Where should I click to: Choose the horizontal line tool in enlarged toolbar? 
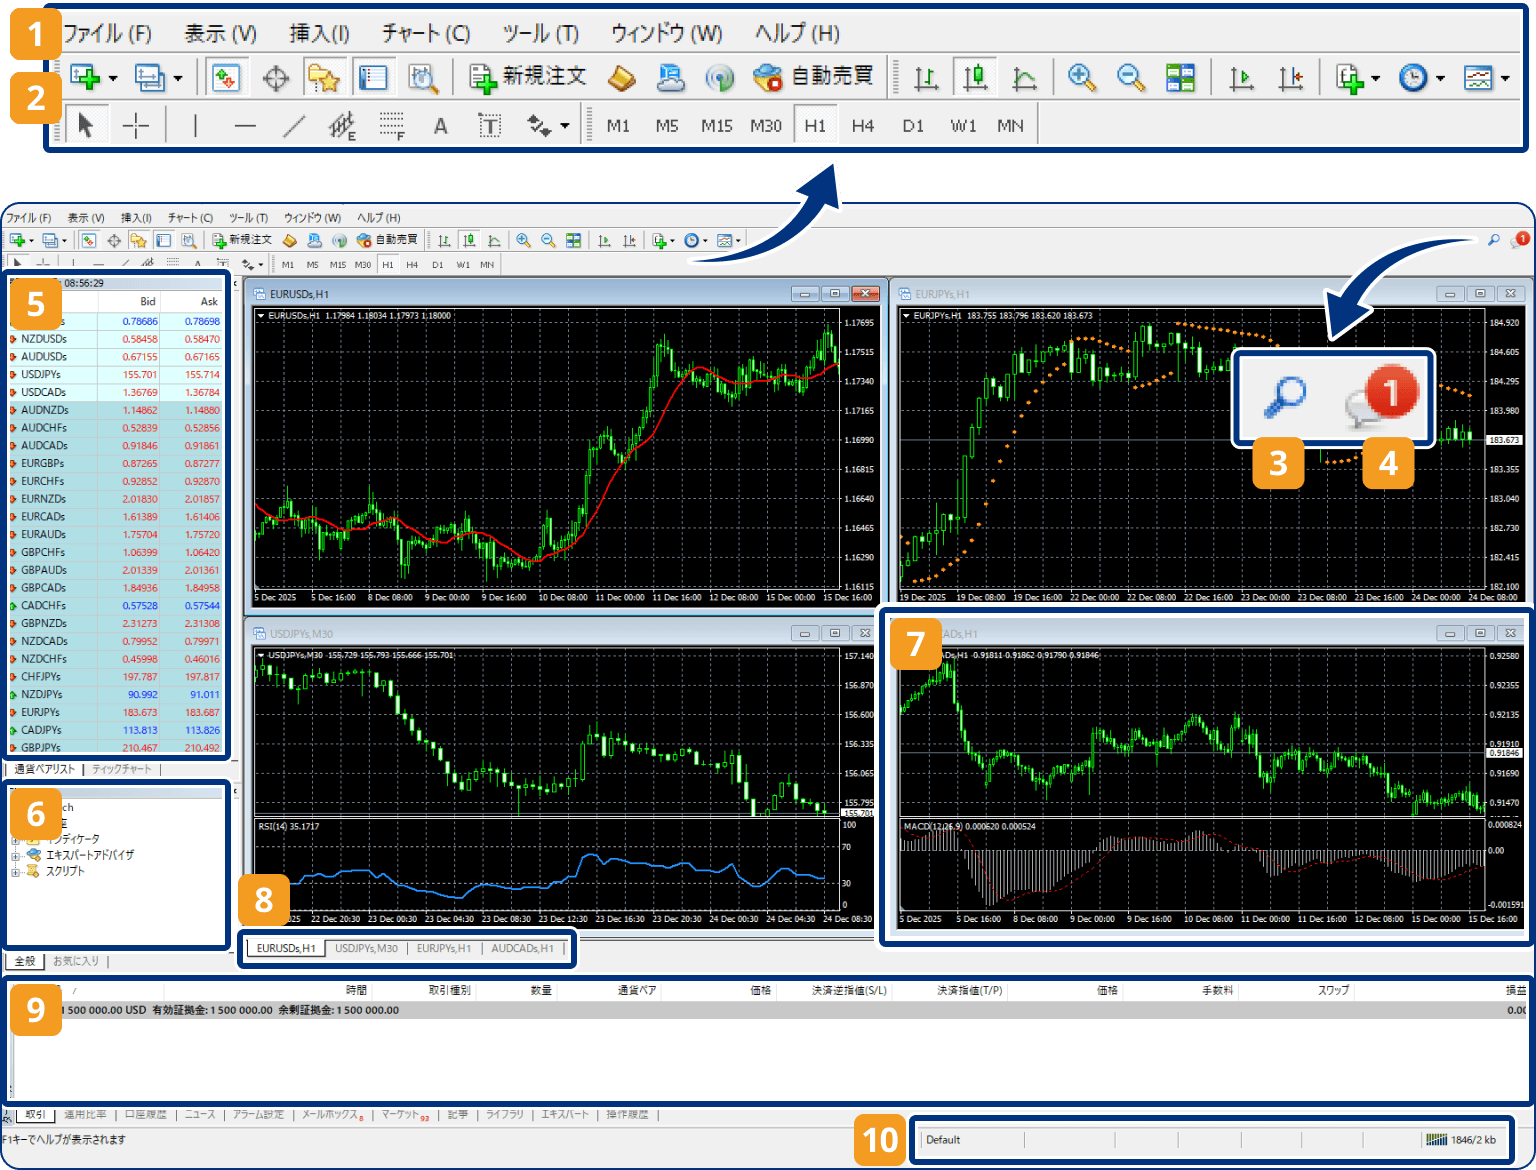tap(245, 126)
